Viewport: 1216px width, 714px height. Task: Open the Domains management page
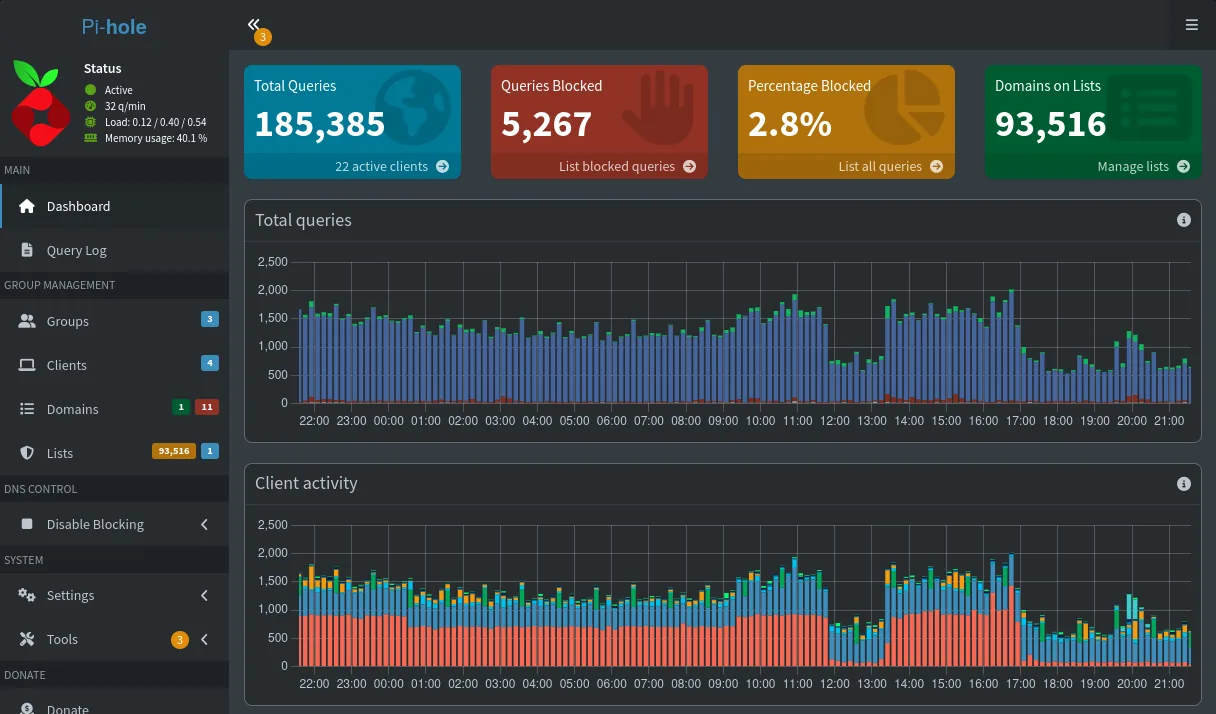114,409
